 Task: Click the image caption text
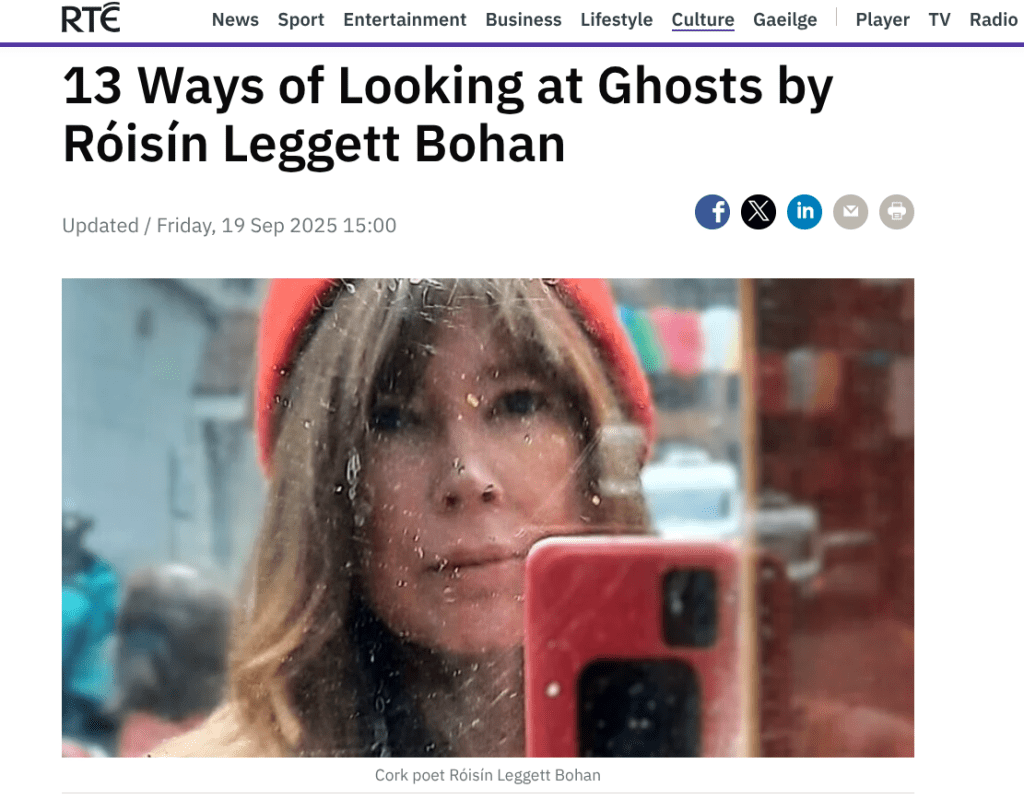[488, 775]
